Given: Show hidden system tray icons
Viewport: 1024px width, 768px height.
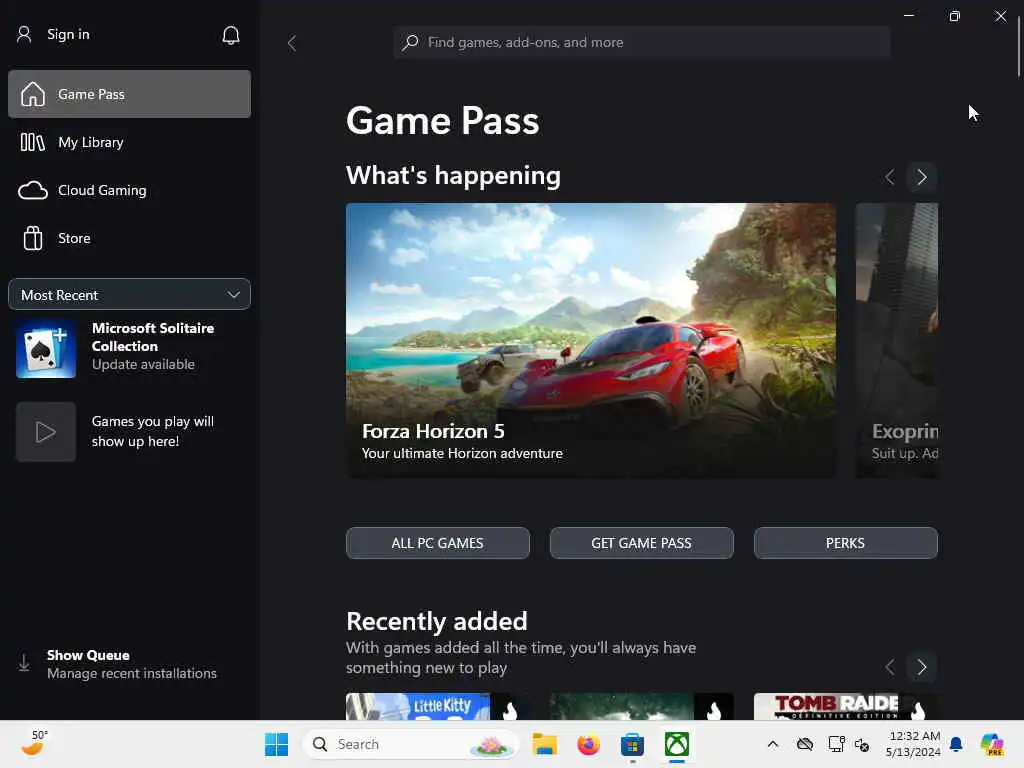Looking at the screenshot, I should (x=773, y=744).
